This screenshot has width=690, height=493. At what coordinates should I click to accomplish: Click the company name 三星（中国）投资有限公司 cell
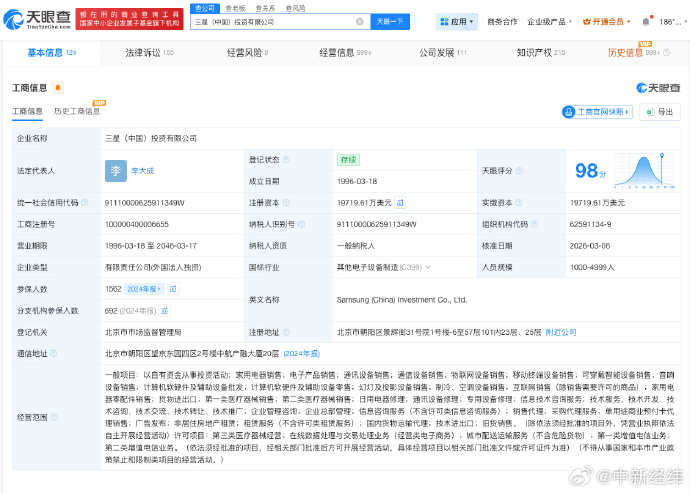pos(150,138)
